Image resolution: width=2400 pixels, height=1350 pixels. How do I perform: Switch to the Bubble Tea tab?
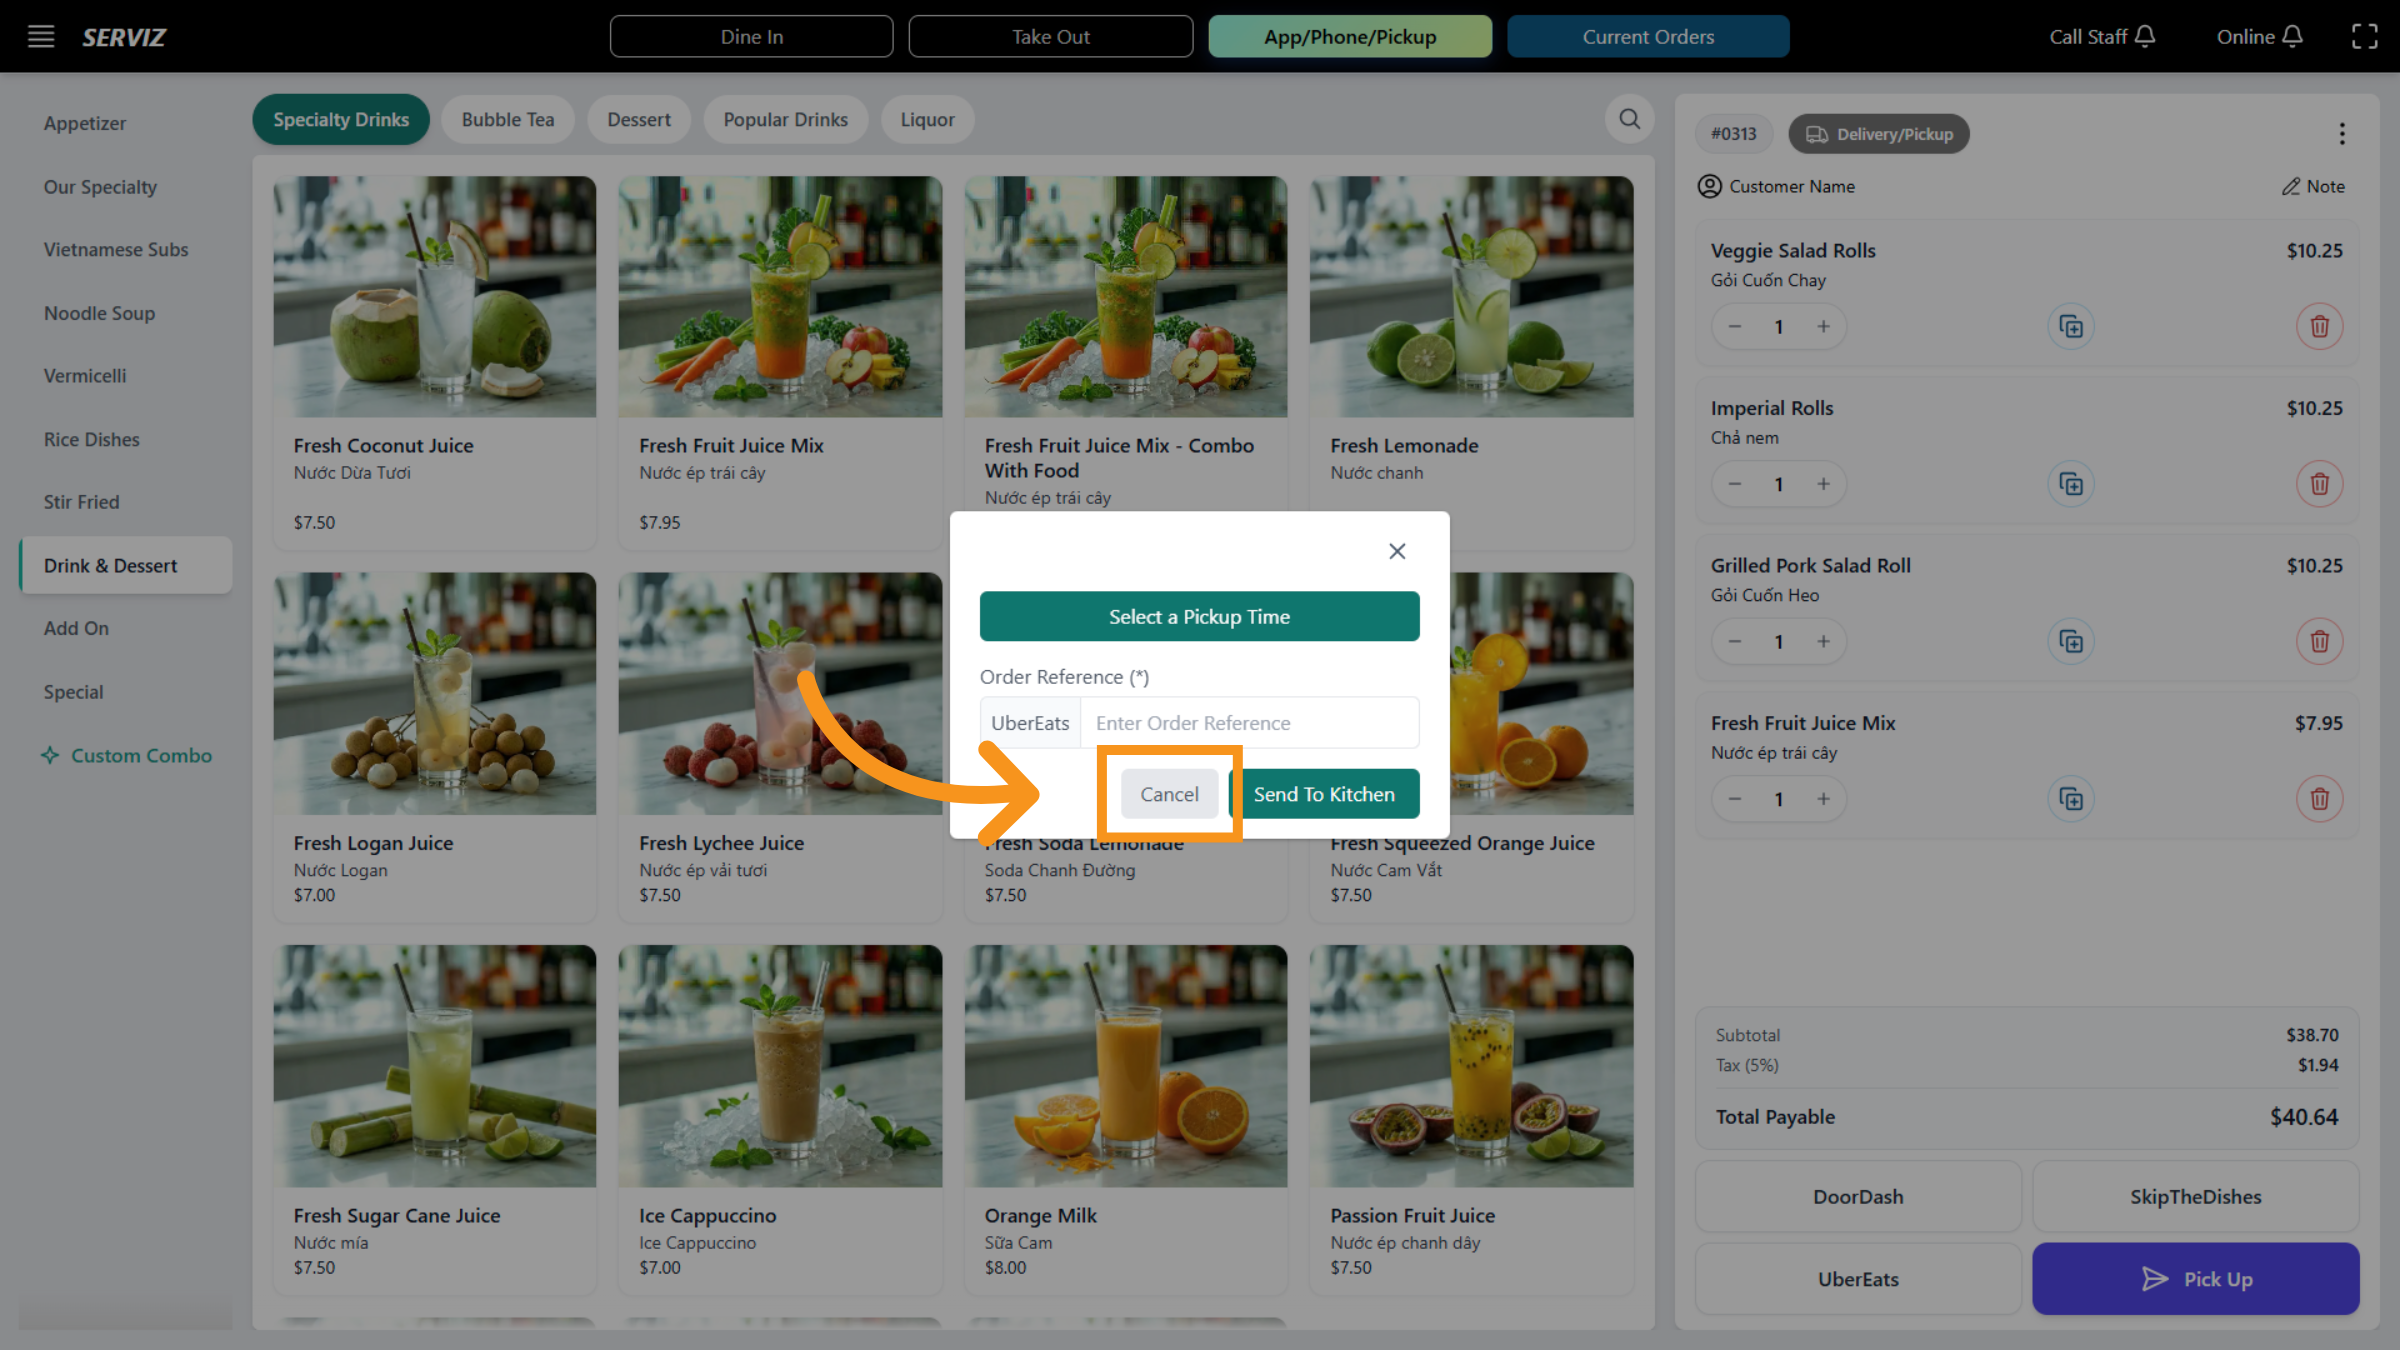click(507, 120)
